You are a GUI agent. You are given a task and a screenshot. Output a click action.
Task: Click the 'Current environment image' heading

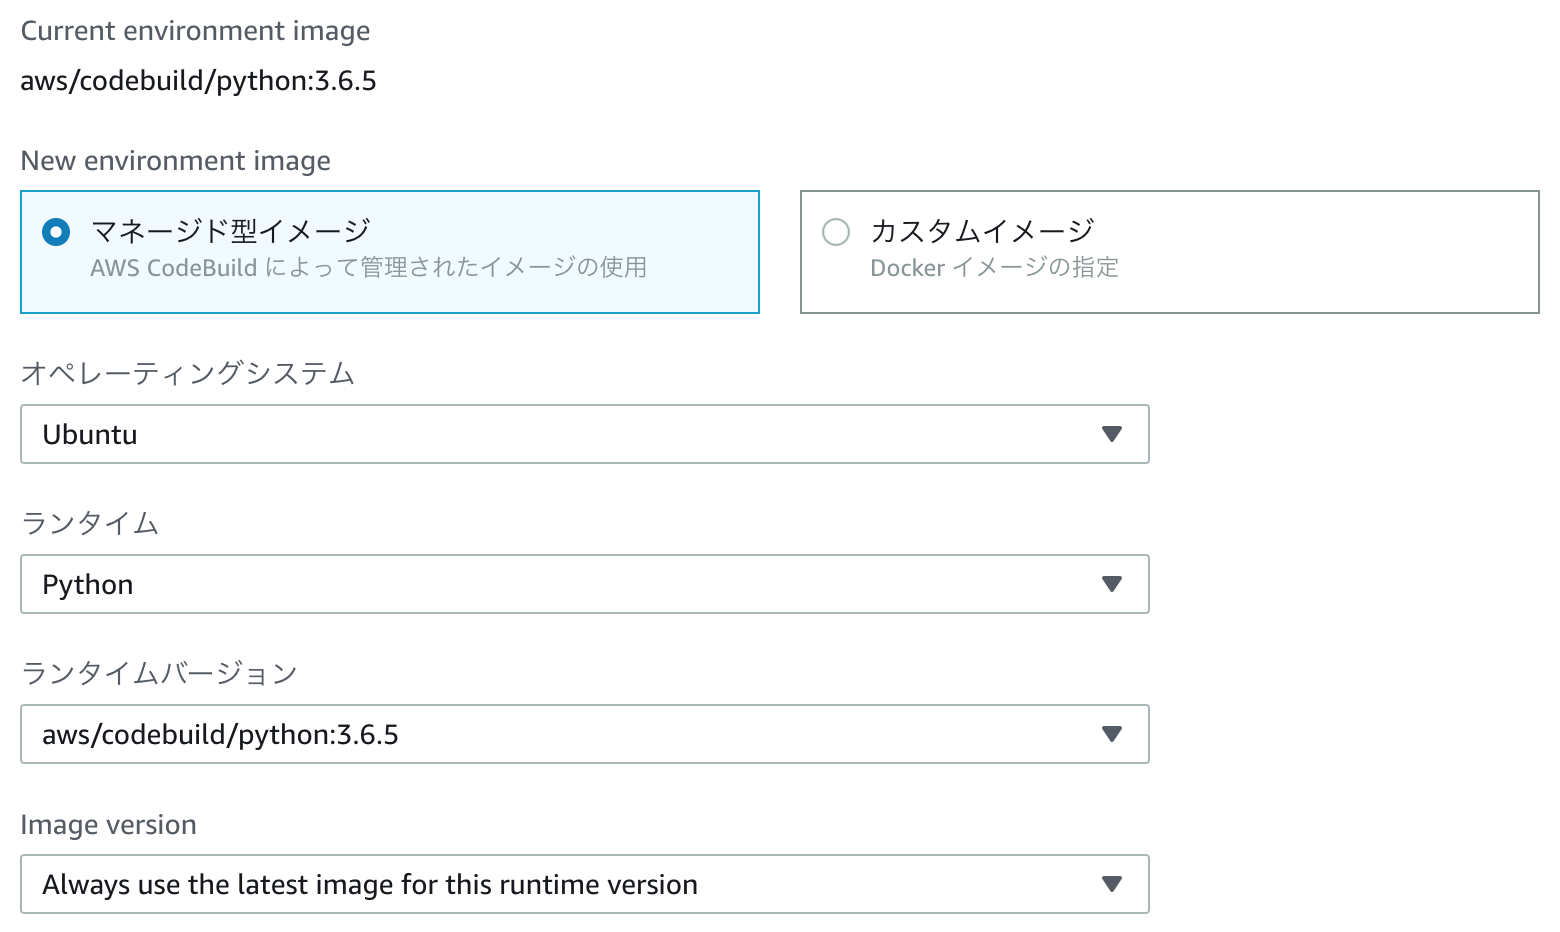pos(195,31)
